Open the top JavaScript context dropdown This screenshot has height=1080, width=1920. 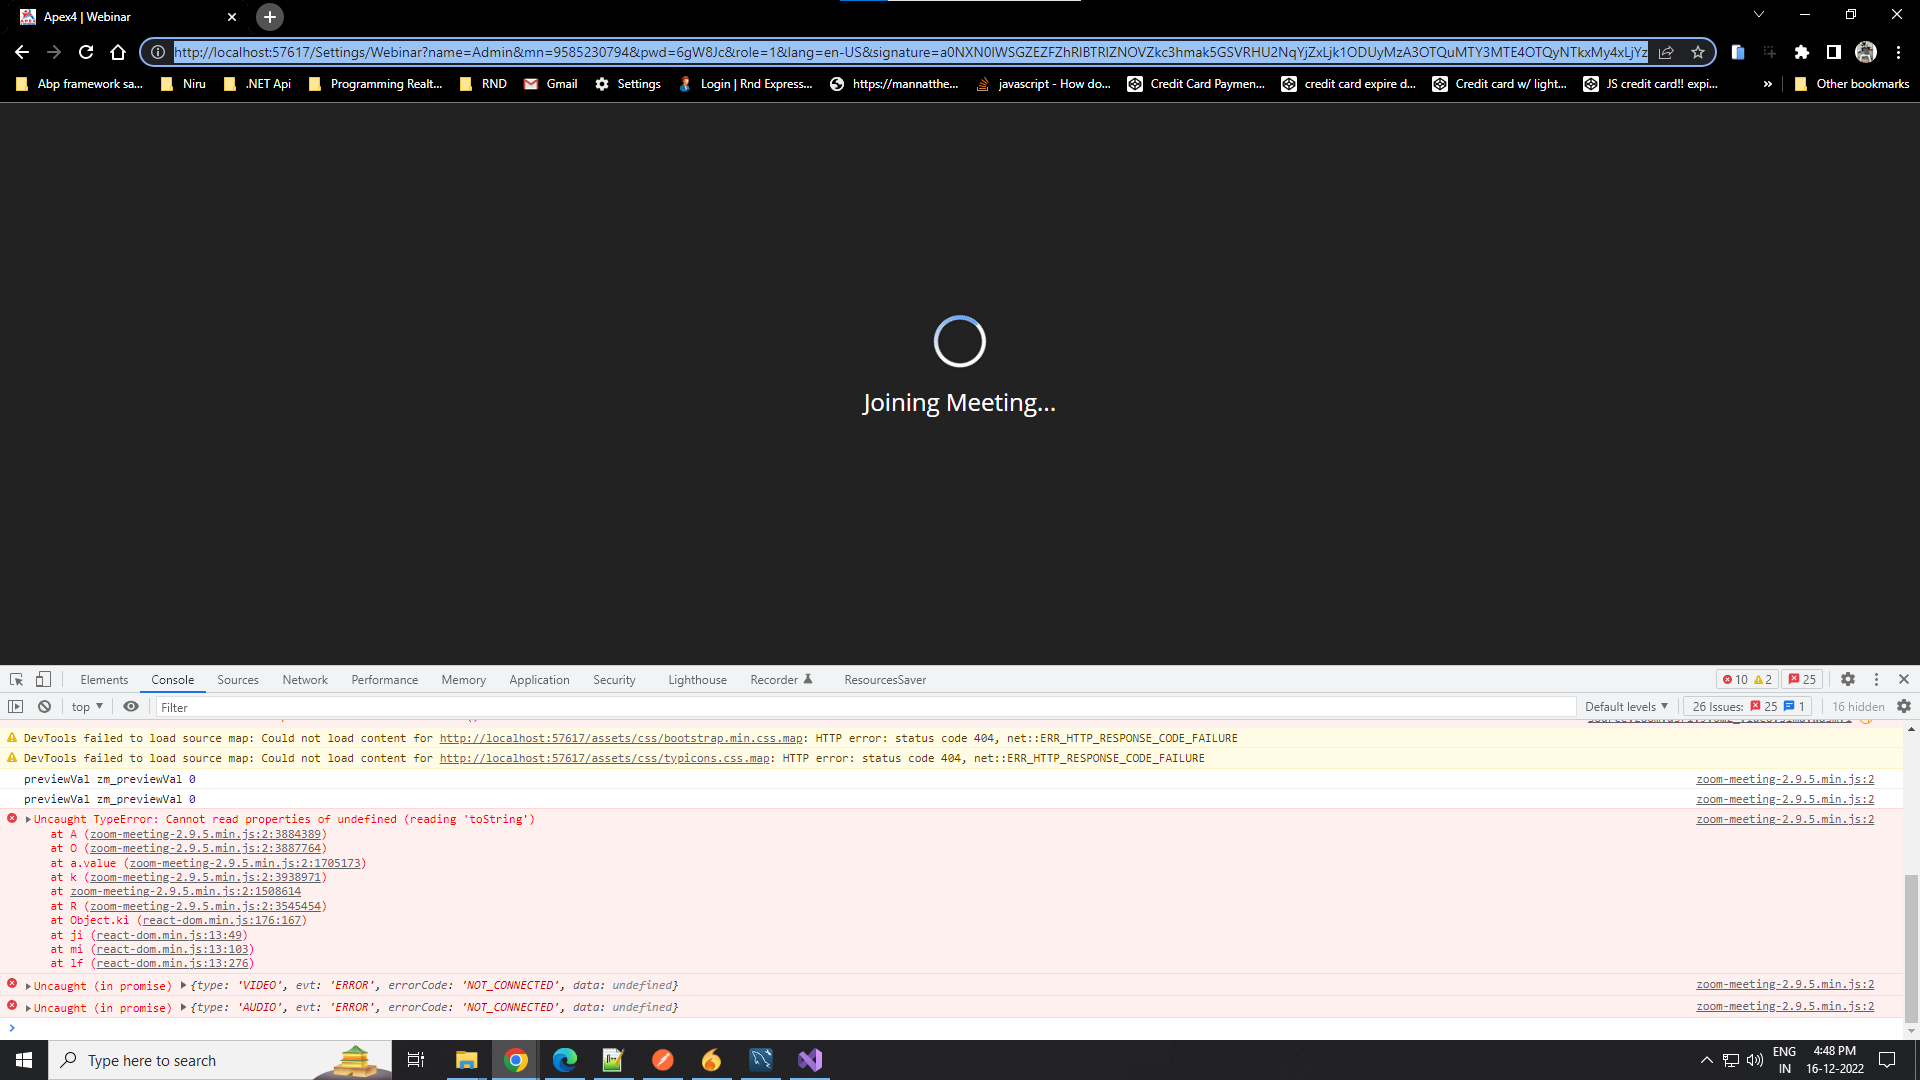coord(87,706)
